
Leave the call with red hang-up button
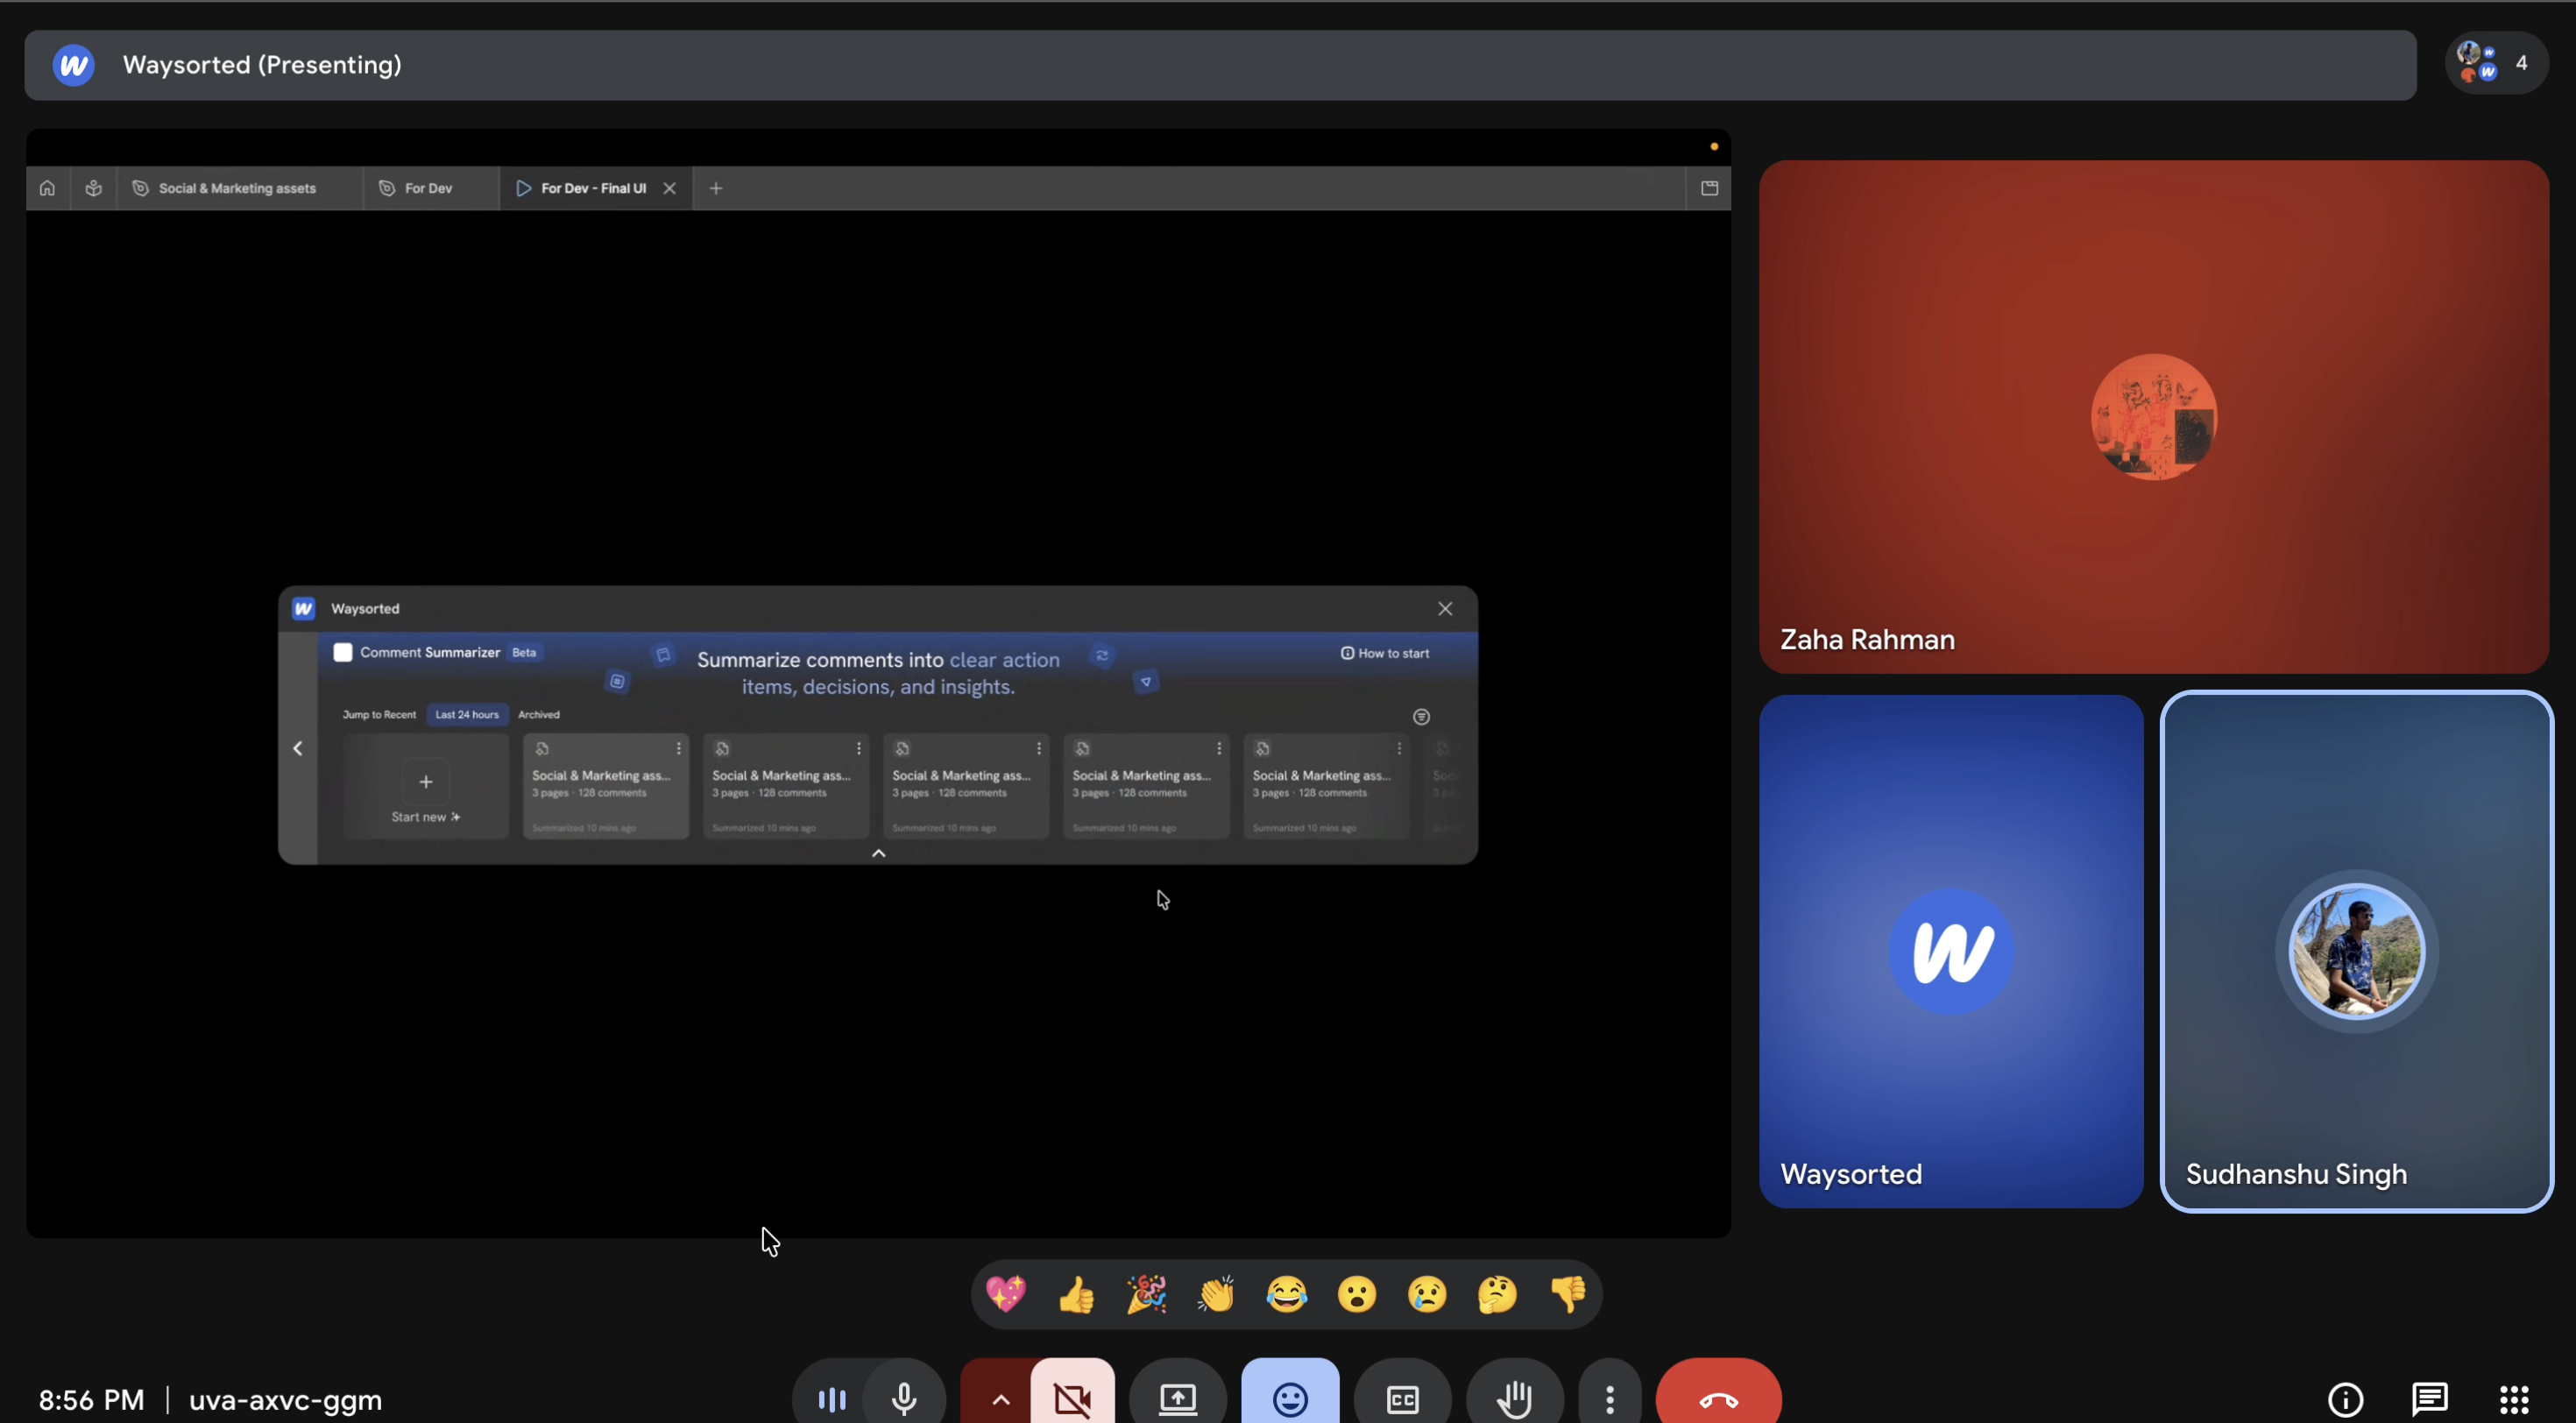[x=1718, y=1398]
